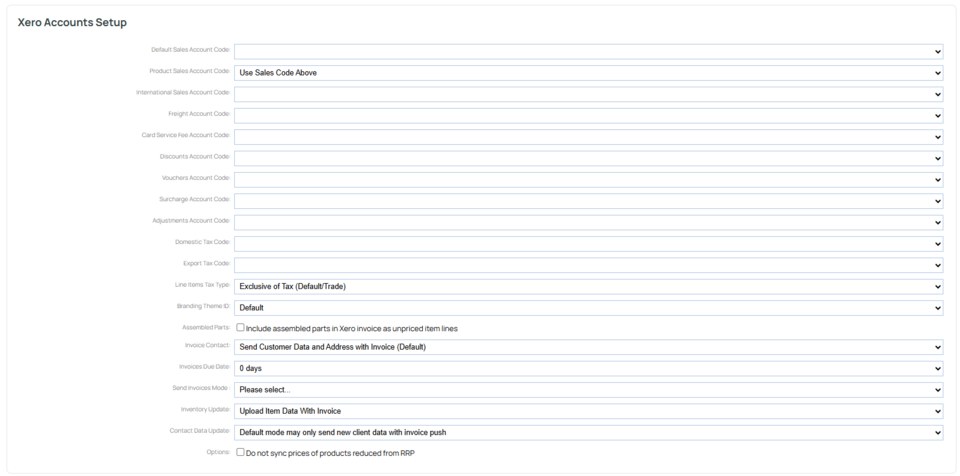Expand the Contact Data Update dropdown
Viewport: 960px width, 476px height.
(x=588, y=433)
